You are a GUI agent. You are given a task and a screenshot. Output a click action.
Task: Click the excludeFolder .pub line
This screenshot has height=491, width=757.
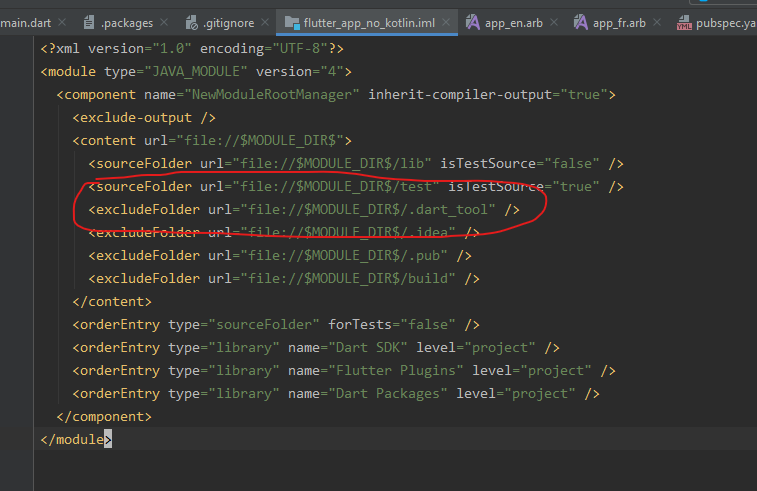click(x=280, y=256)
